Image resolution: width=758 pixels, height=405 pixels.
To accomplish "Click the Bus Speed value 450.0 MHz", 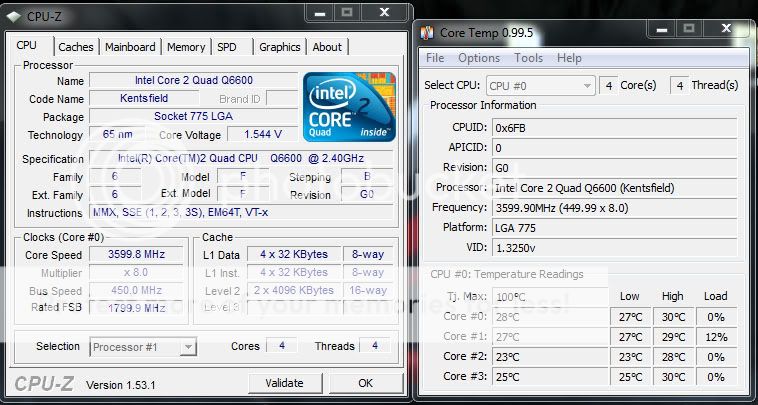I will point(136,290).
